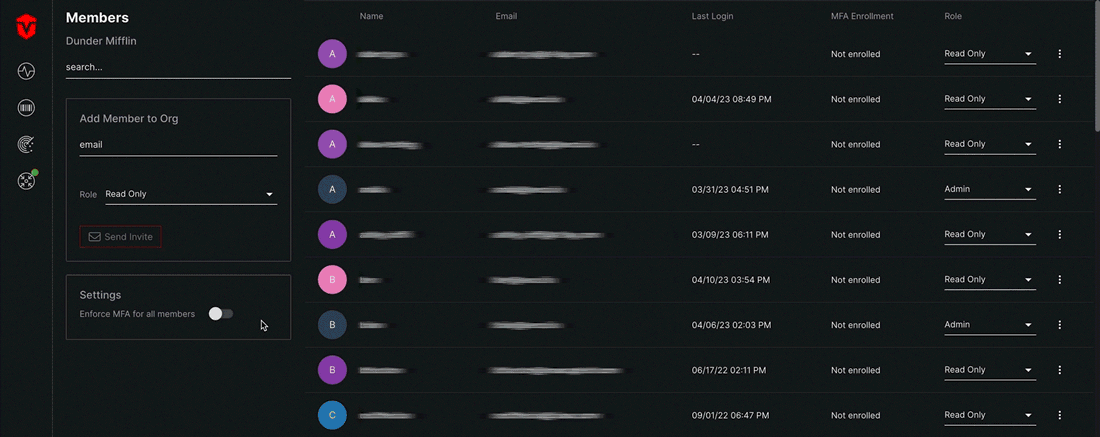Focus the members search field
1100x437 pixels.
[x=178, y=68]
